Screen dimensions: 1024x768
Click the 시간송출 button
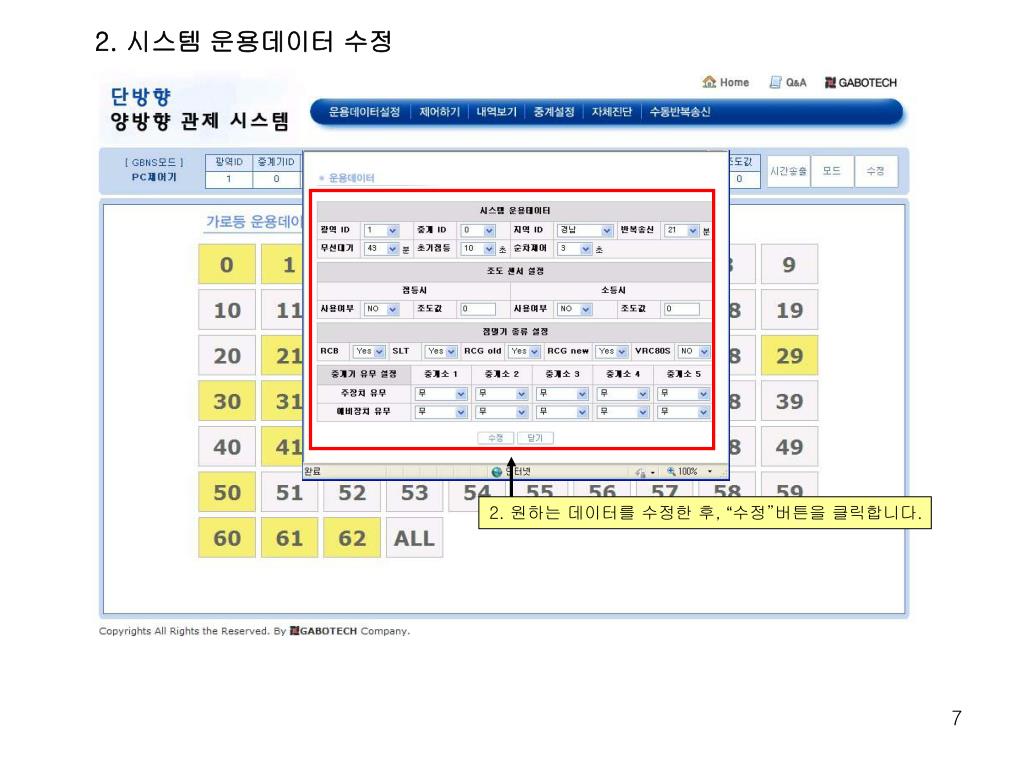[x=788, y=171]
